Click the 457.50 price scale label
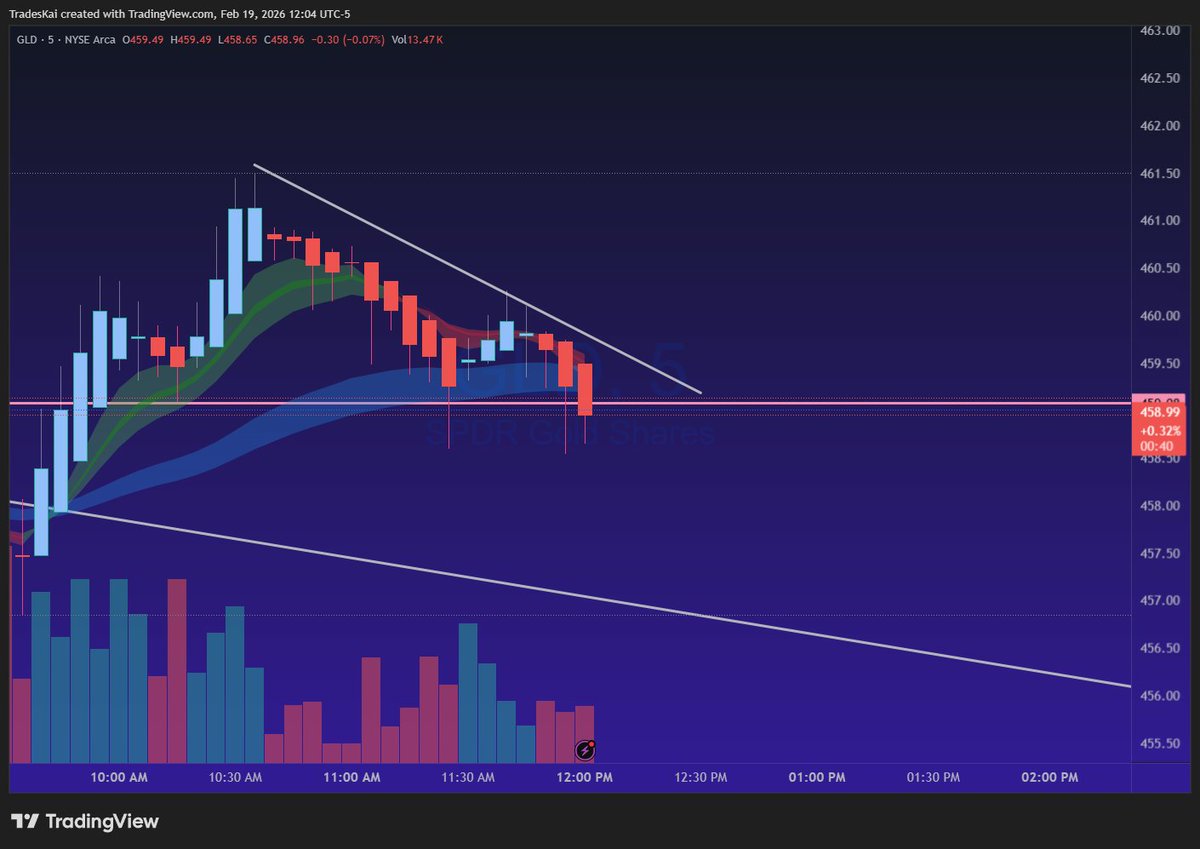This screenshot has width=1200, height=849. click(x=1161, y=553)
